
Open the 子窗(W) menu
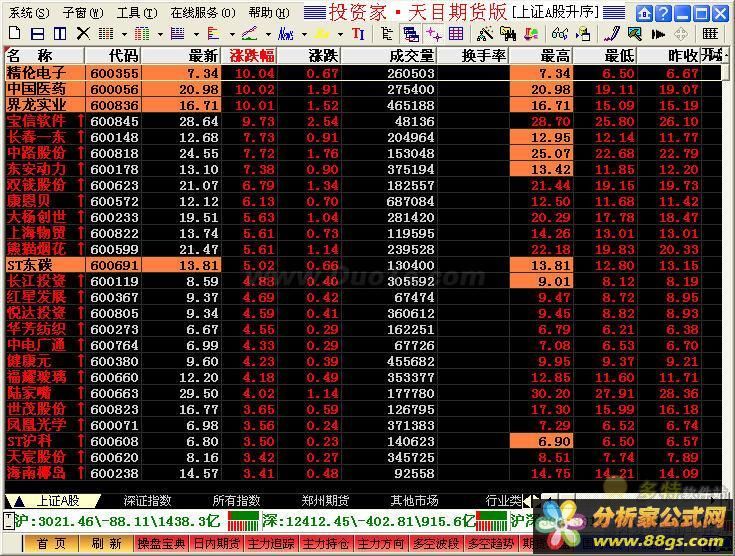pyautogui.click(x=82, y=13)
